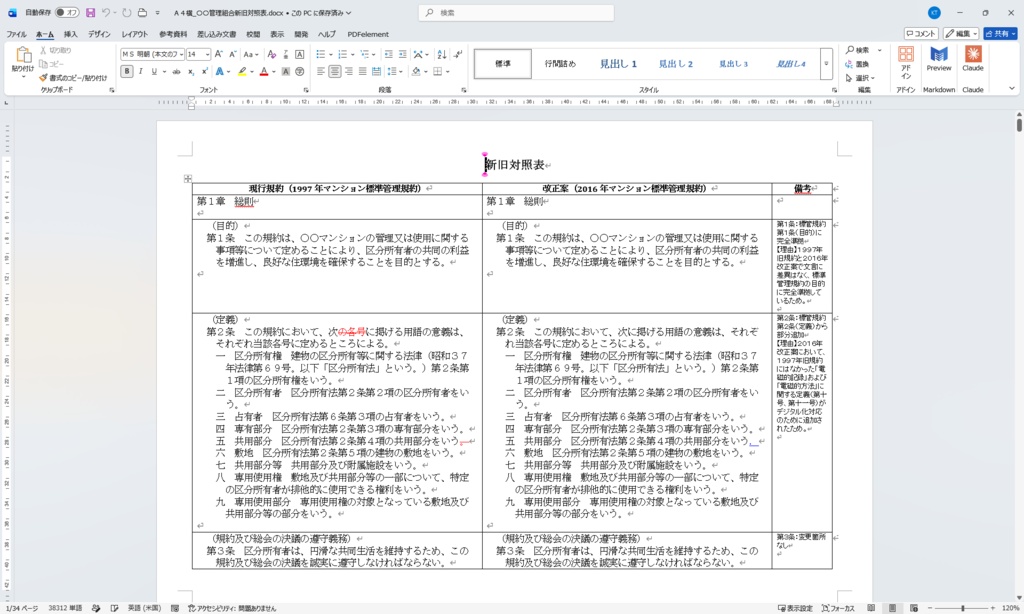
Task: Click the Increase Indent icon
Action: (x=402, y=54)
